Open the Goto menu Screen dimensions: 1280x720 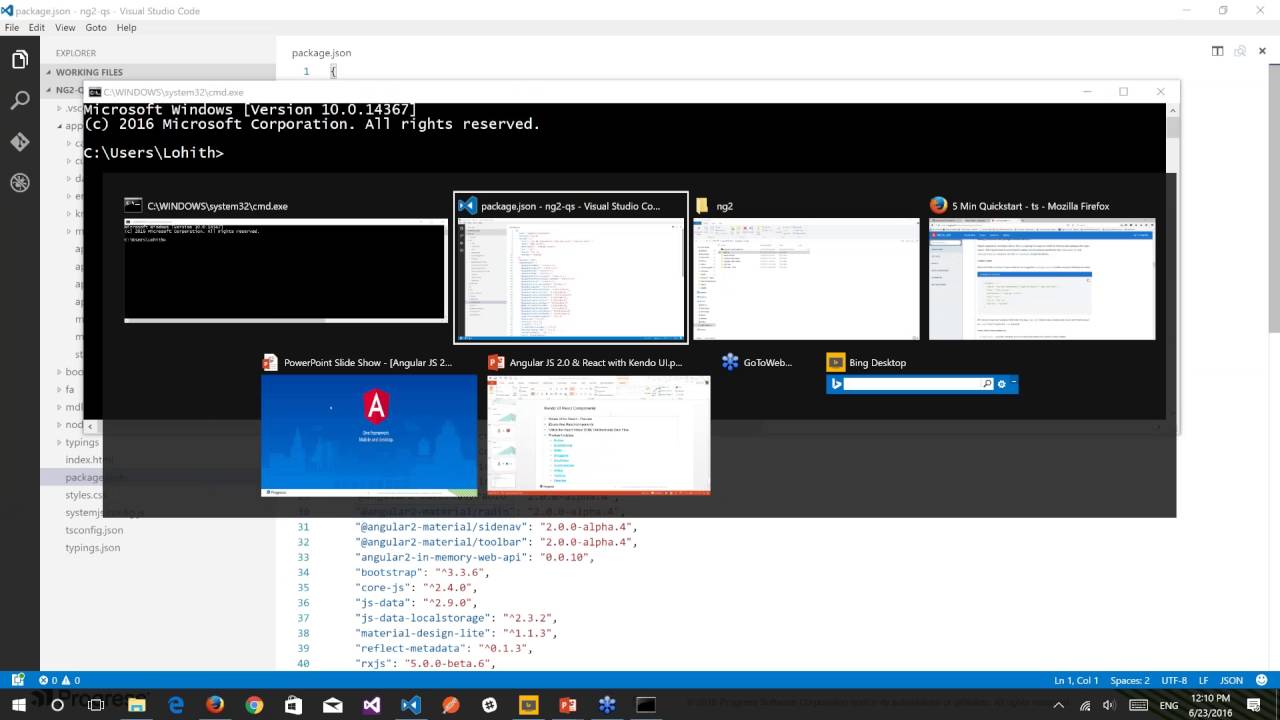click(x=96, y=28)
